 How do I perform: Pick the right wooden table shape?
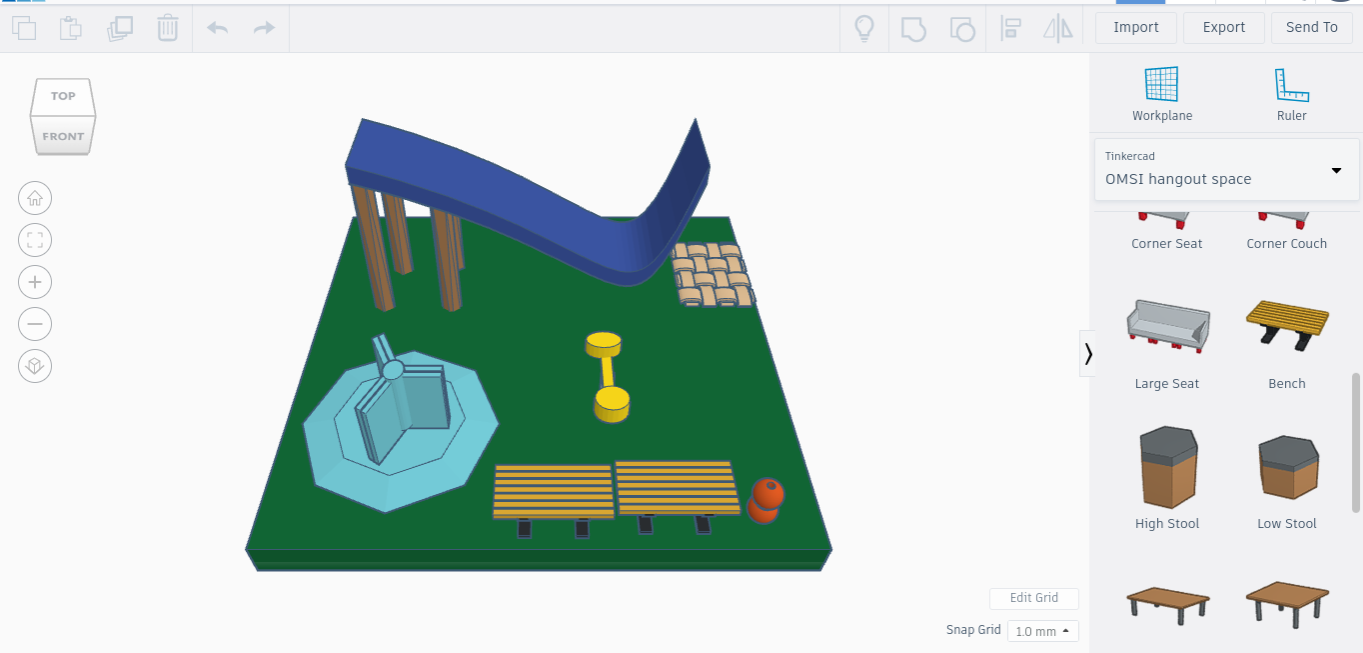click(x=1287, y=604)
